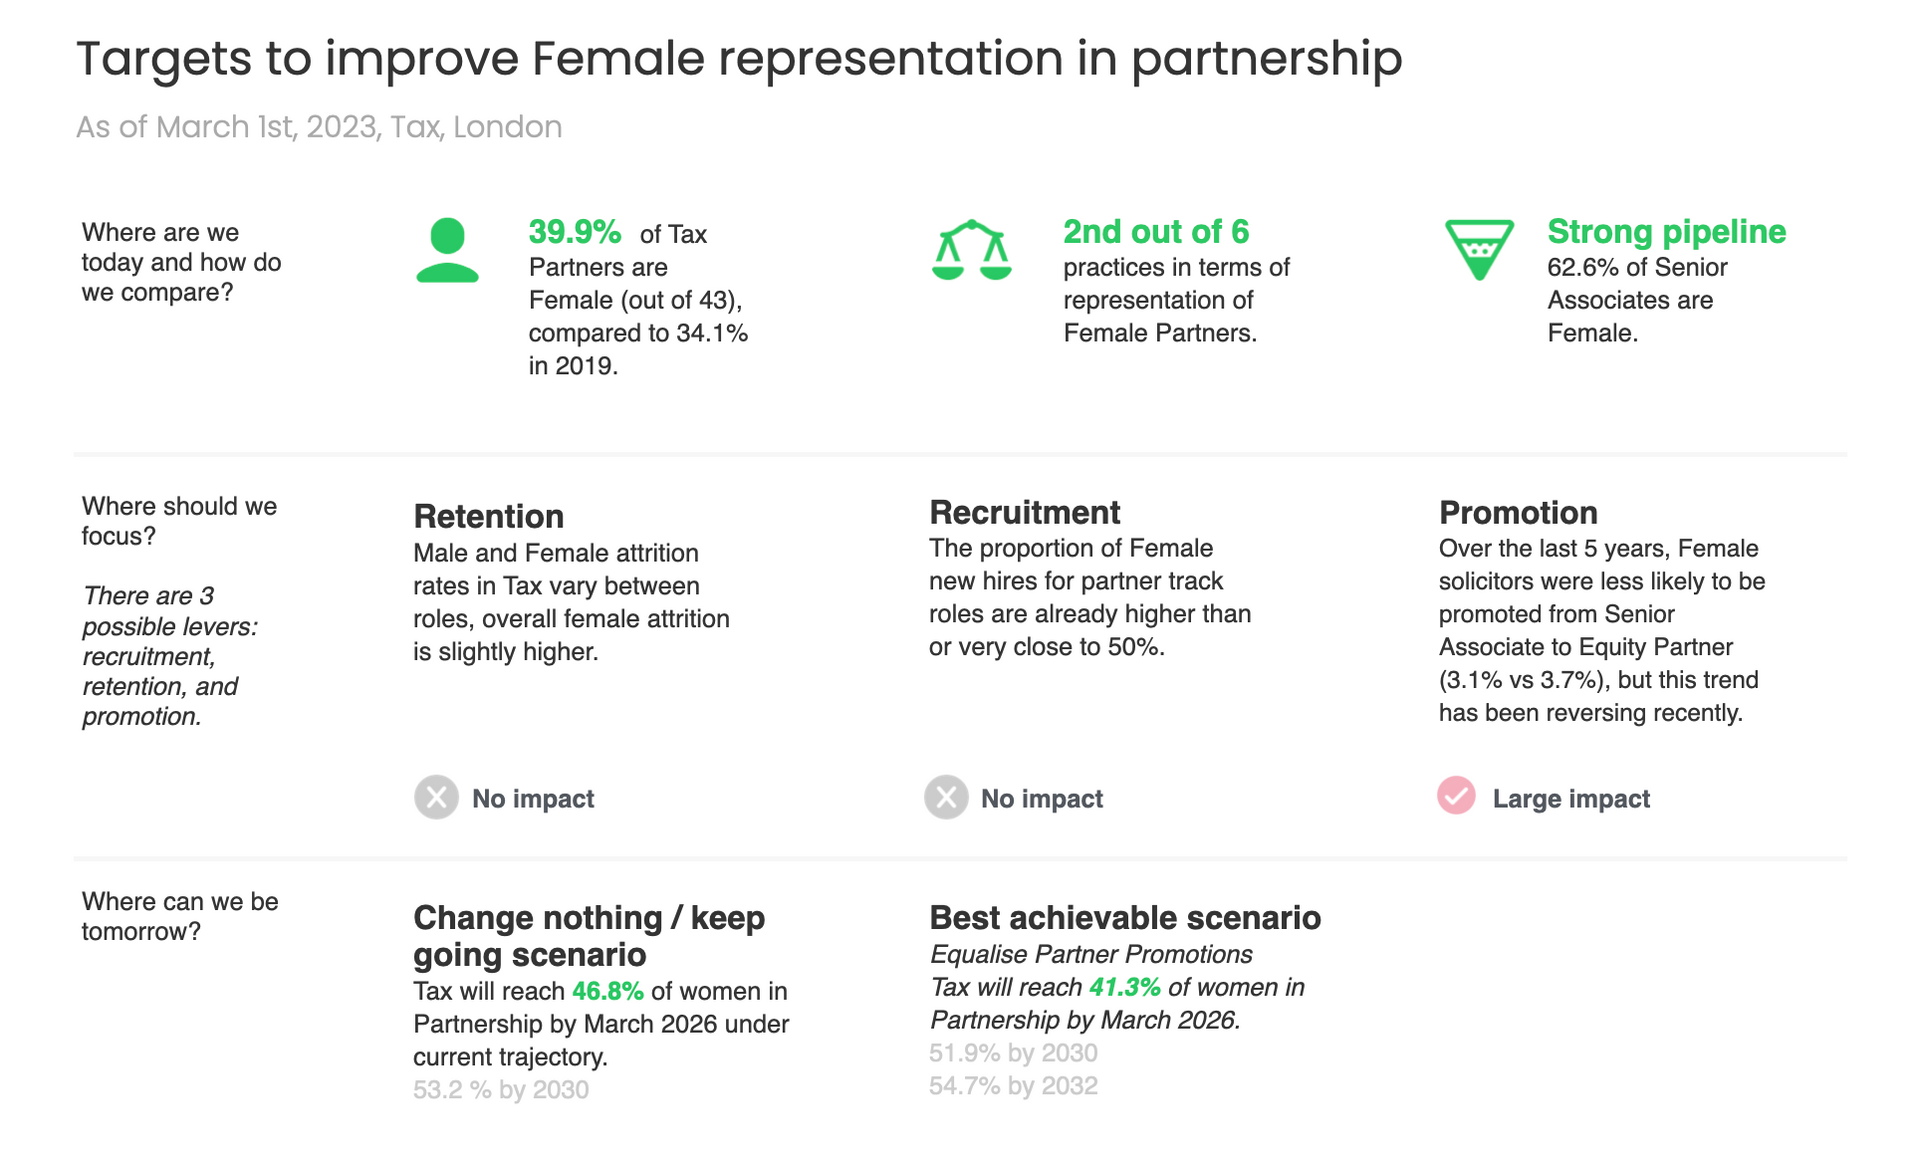
Task: Click the 'No impact' label under Retention
Action: (533, 798)
